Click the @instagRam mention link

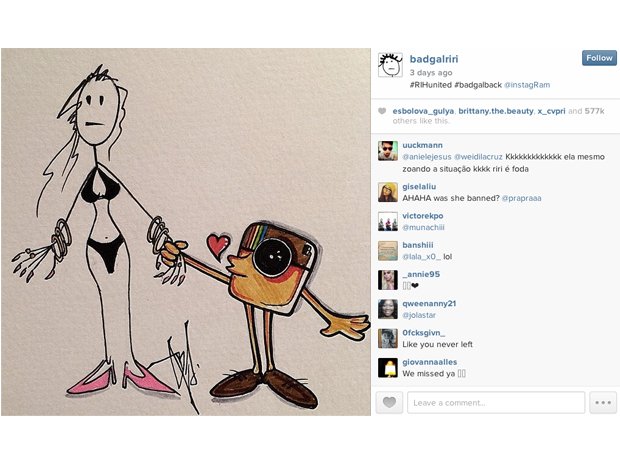point(527,85)
